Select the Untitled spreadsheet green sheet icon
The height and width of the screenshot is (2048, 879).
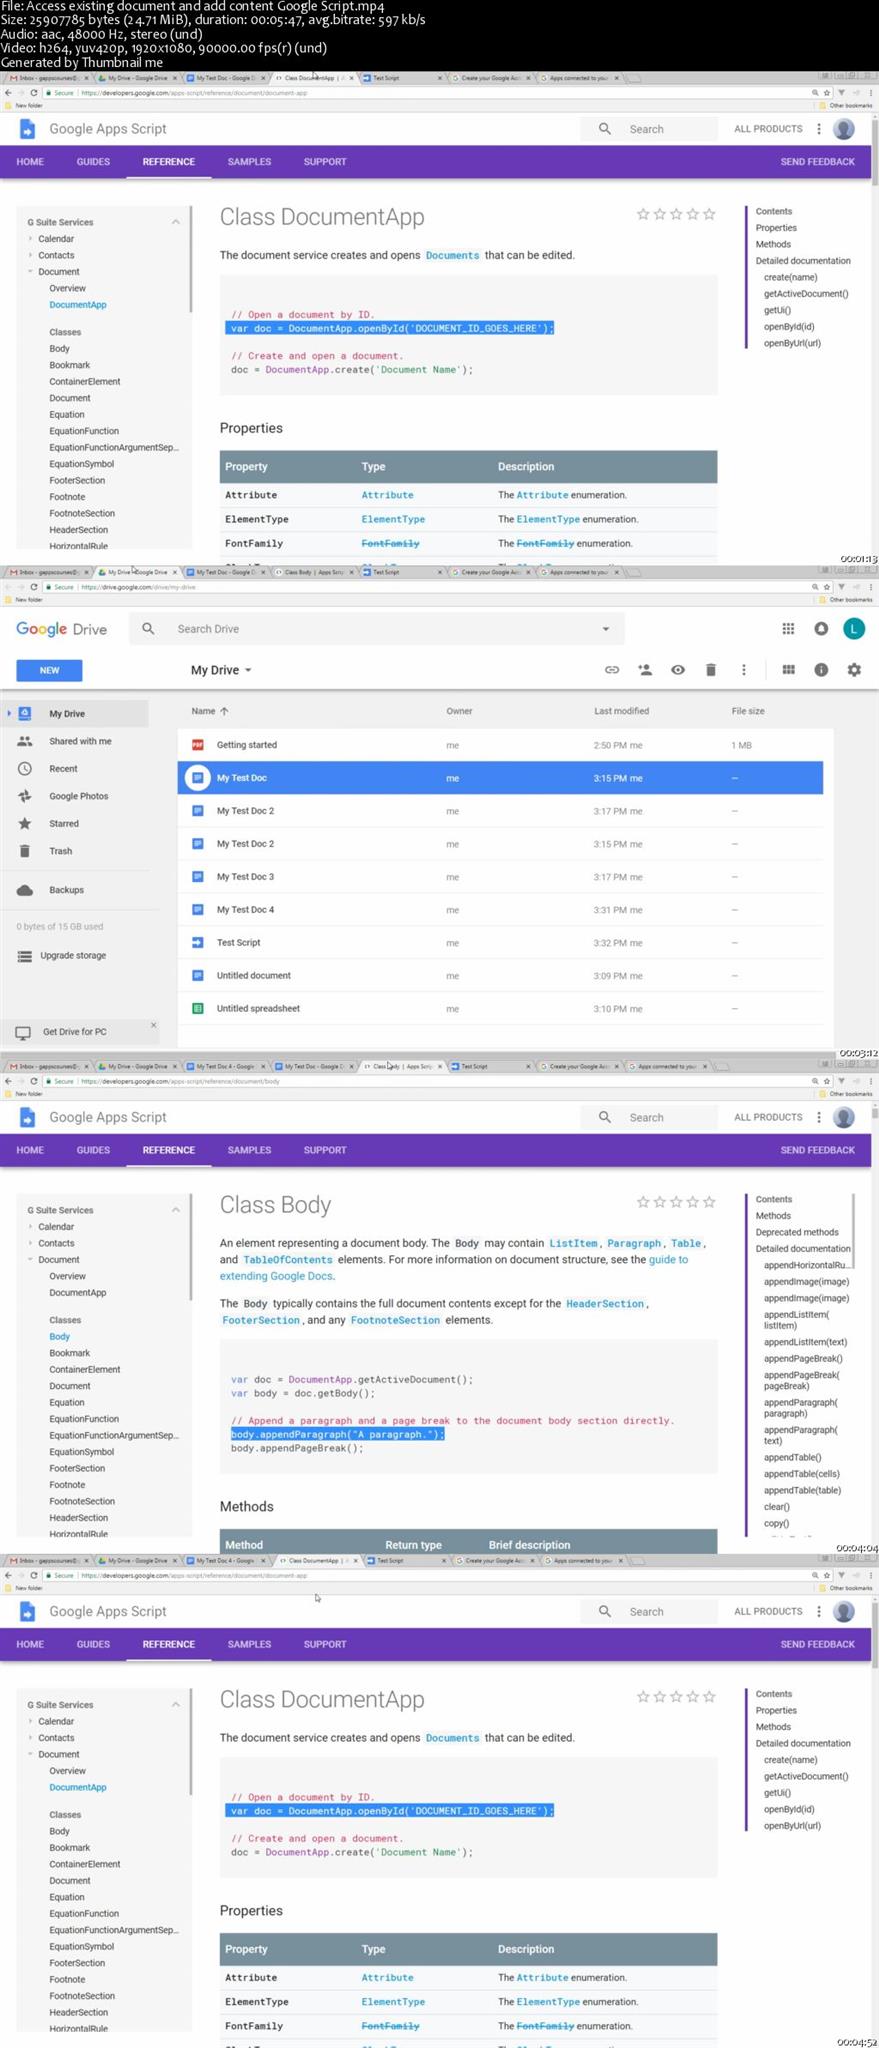point(198,1009)
